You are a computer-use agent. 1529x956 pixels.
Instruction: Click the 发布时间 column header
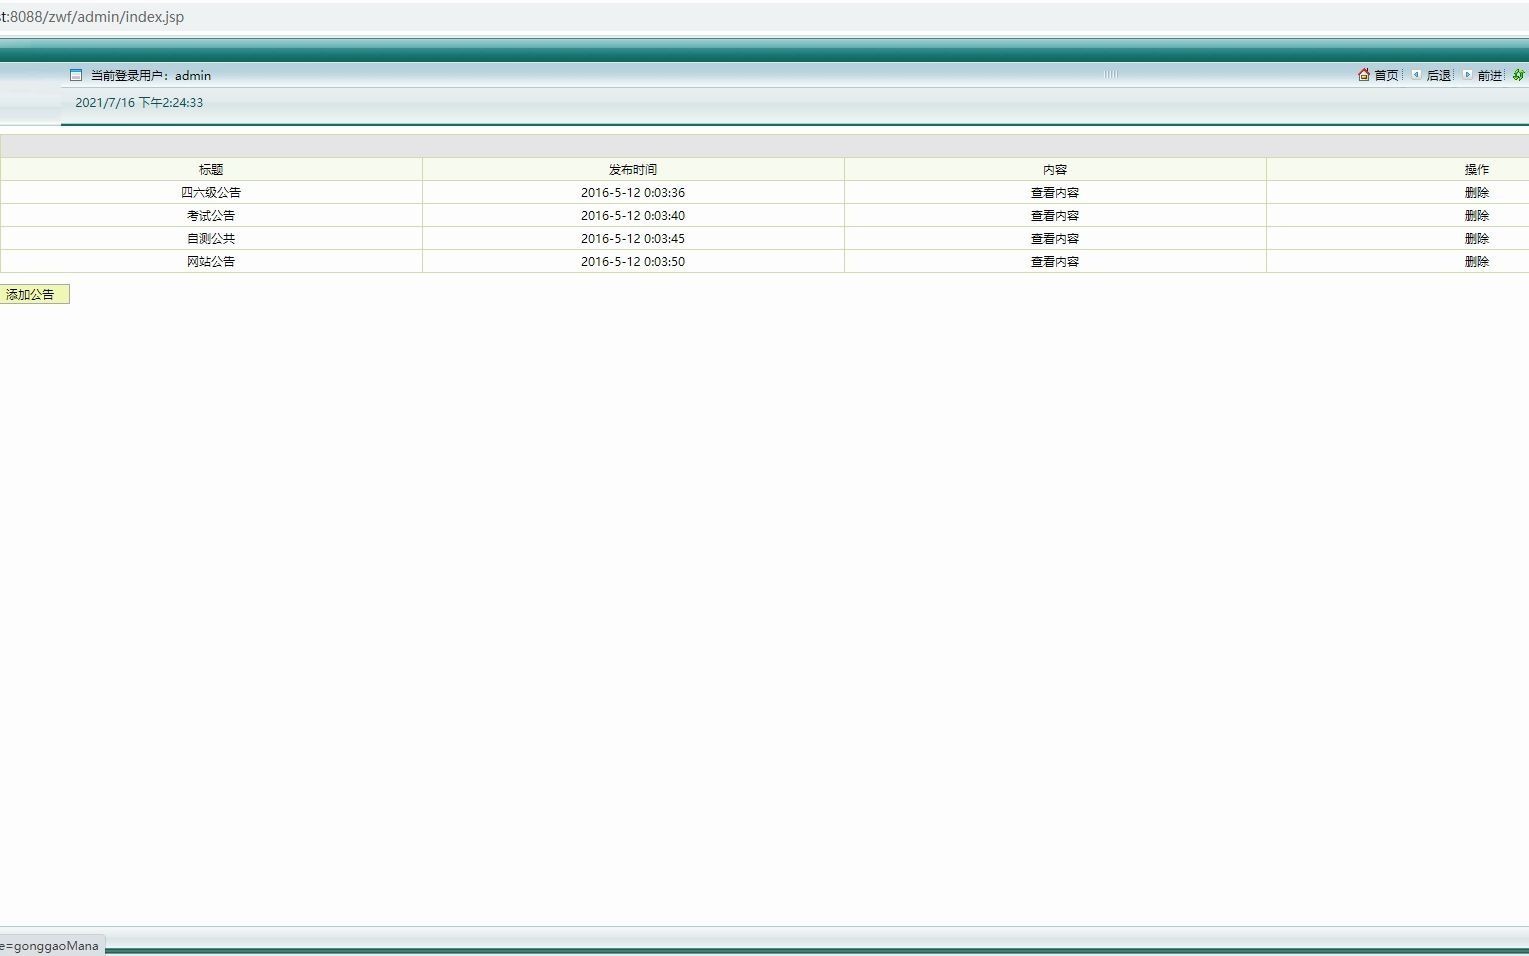[x=633, y=169]
